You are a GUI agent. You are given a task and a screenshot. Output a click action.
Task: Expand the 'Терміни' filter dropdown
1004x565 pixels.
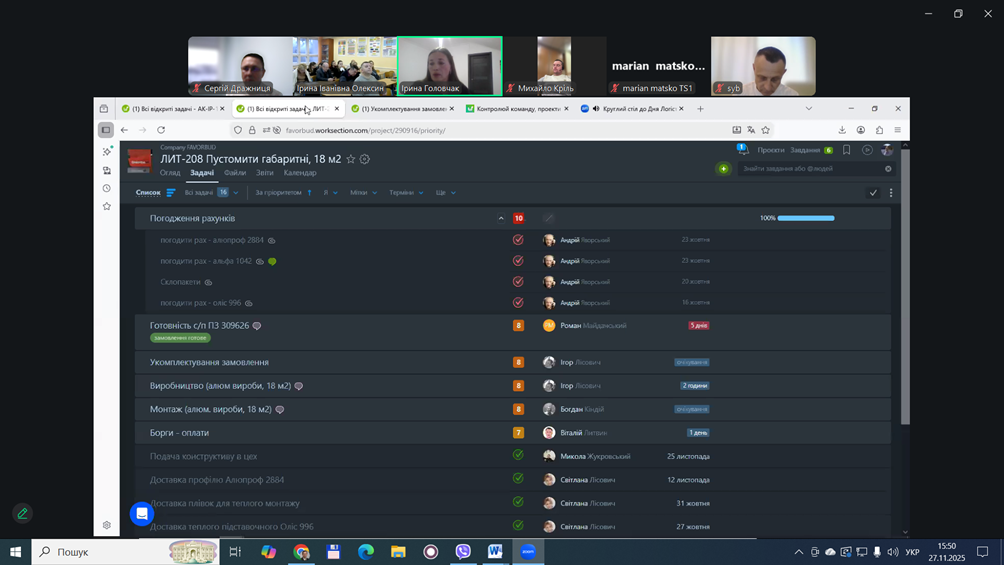(406, 193)
